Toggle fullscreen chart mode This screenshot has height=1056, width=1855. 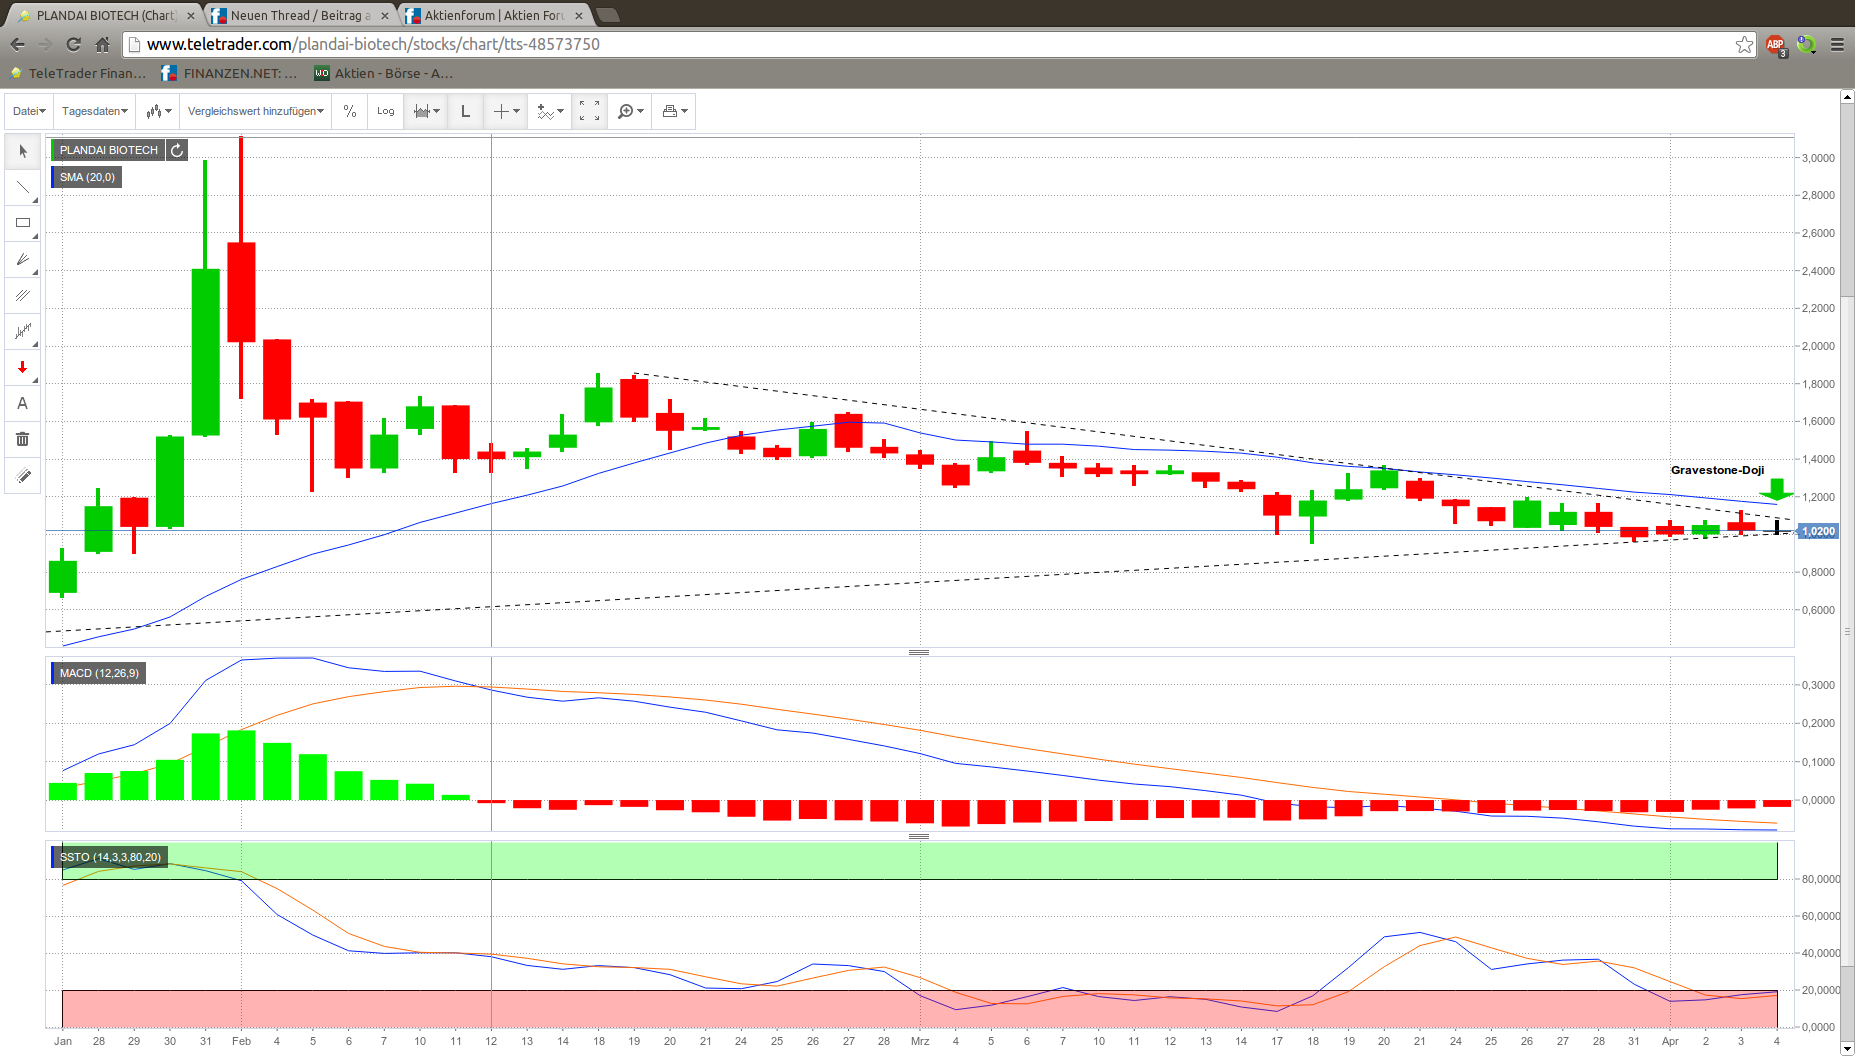(x=589, y=111)
